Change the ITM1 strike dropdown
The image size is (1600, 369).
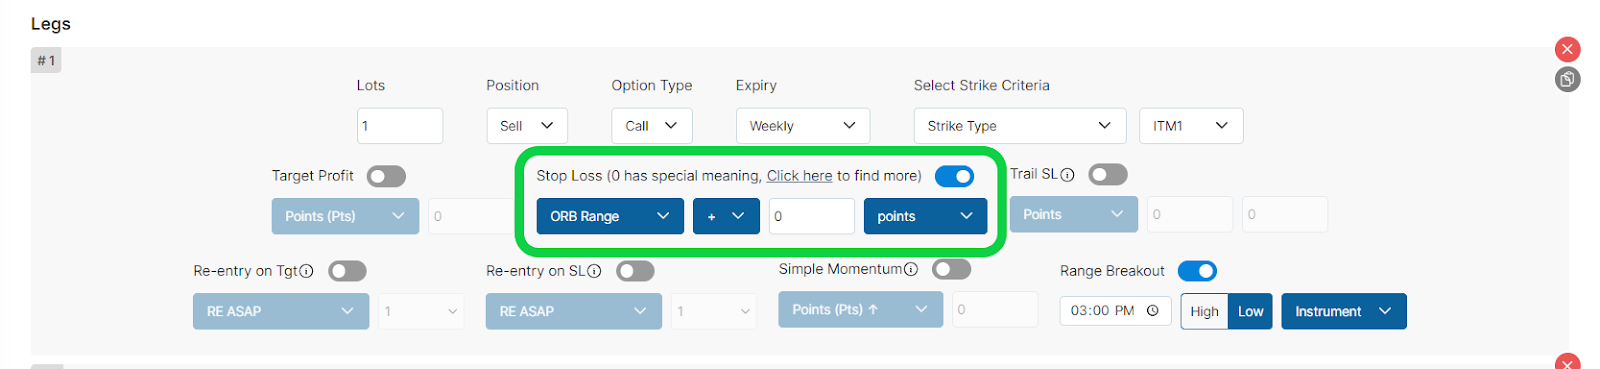(x=1191, y=126)
